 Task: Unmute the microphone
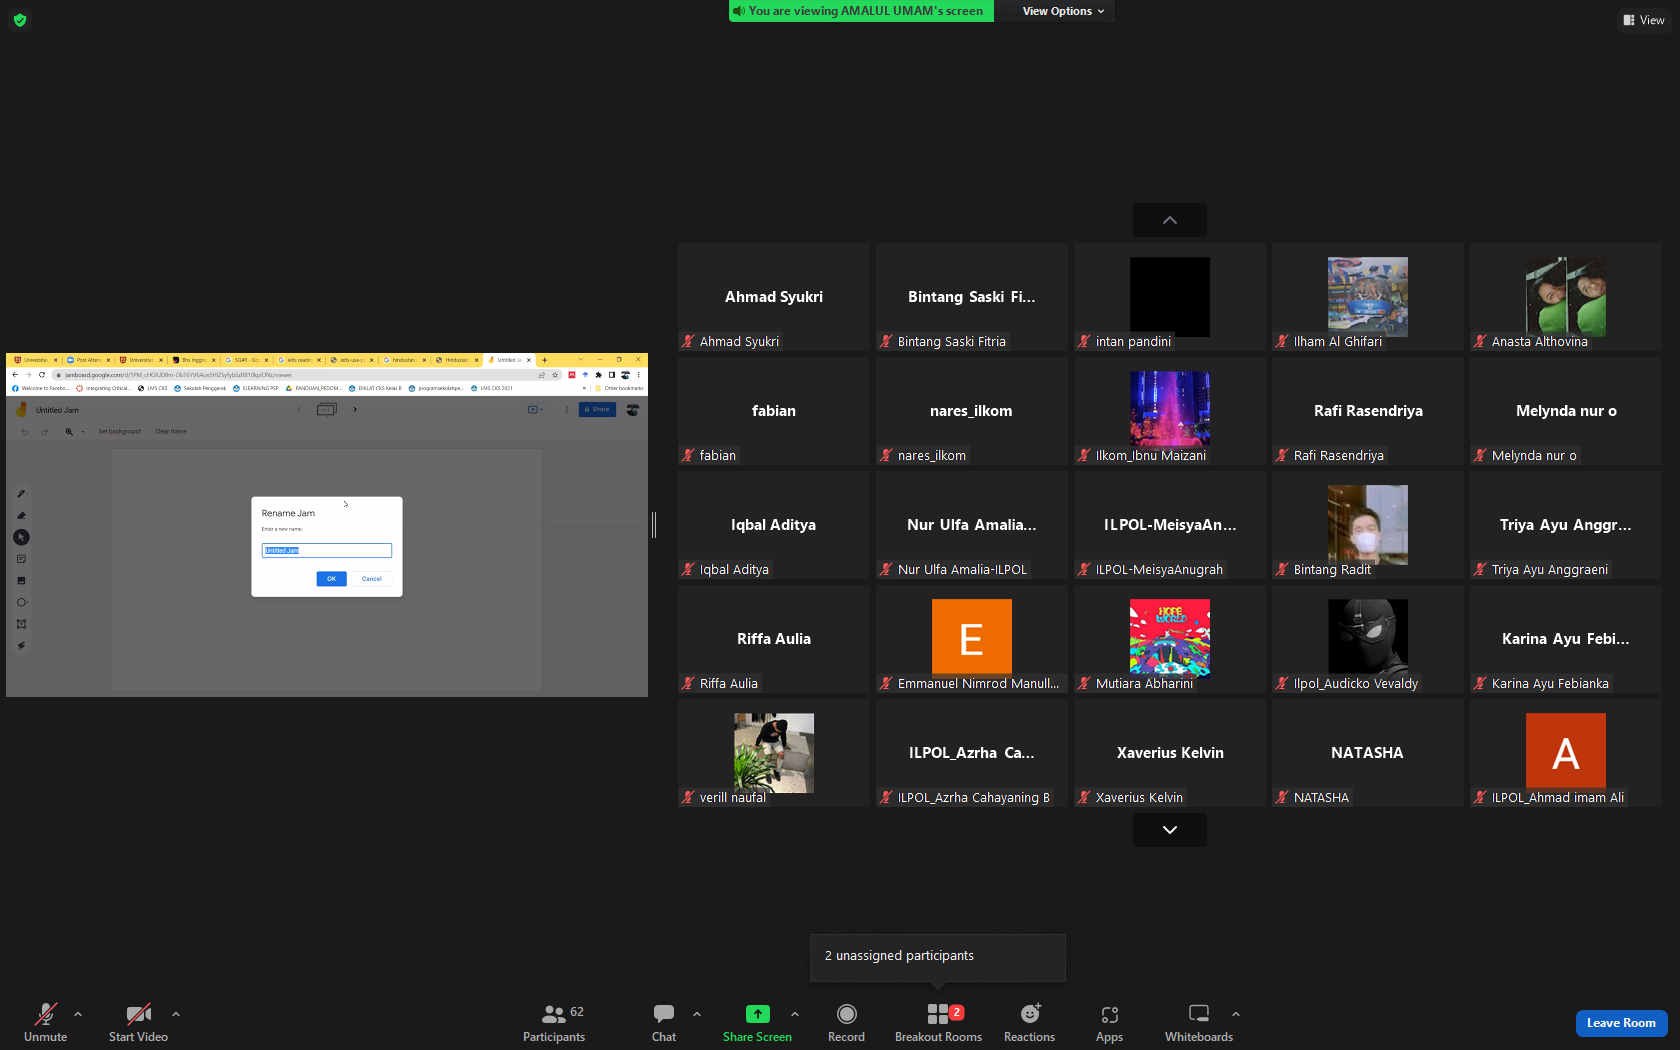45,1023
